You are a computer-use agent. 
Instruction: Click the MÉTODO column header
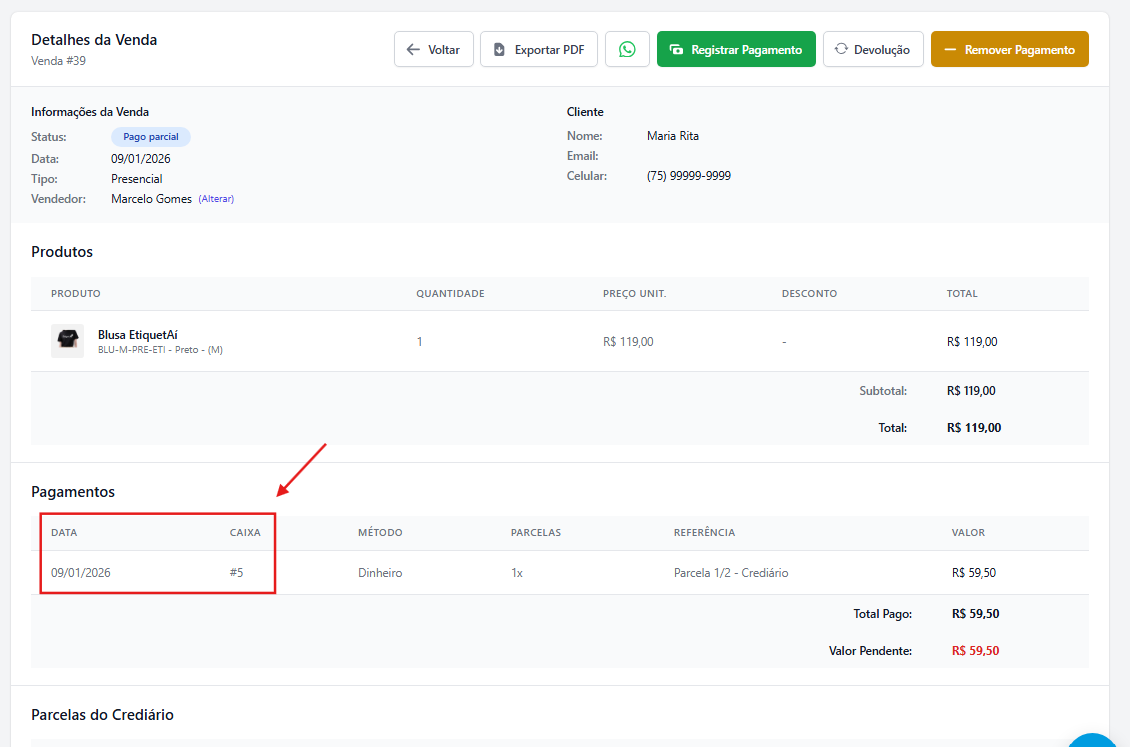pos(380,533)
